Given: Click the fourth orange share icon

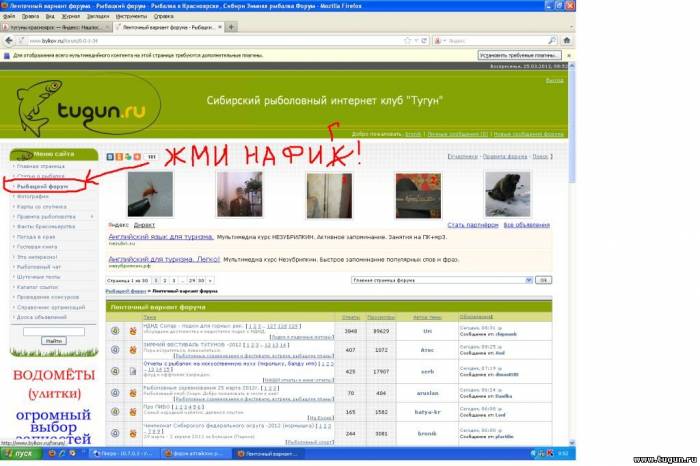Looking at the screenshot, I should [x=137, y=157].
